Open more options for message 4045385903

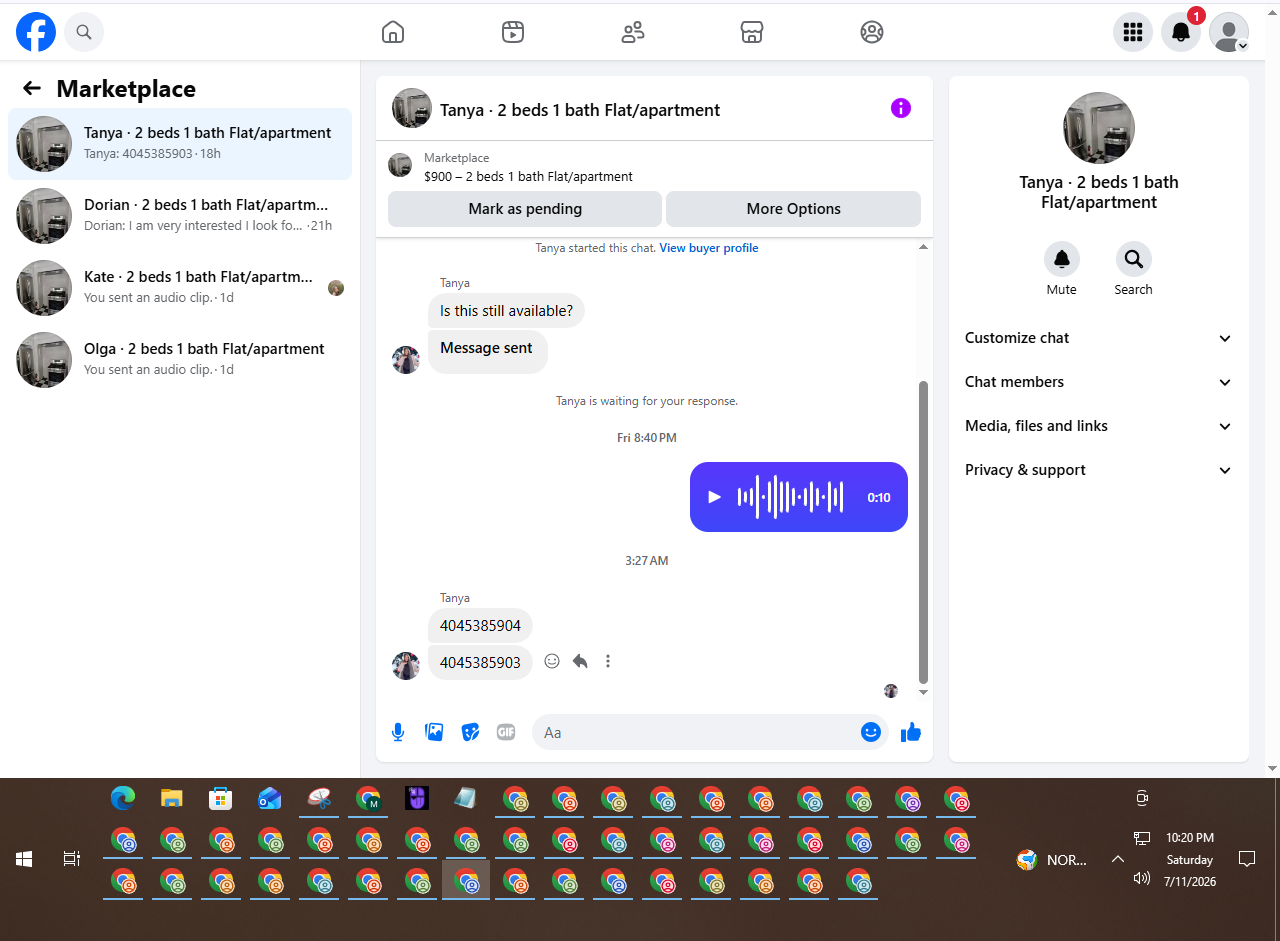[608, 661]
